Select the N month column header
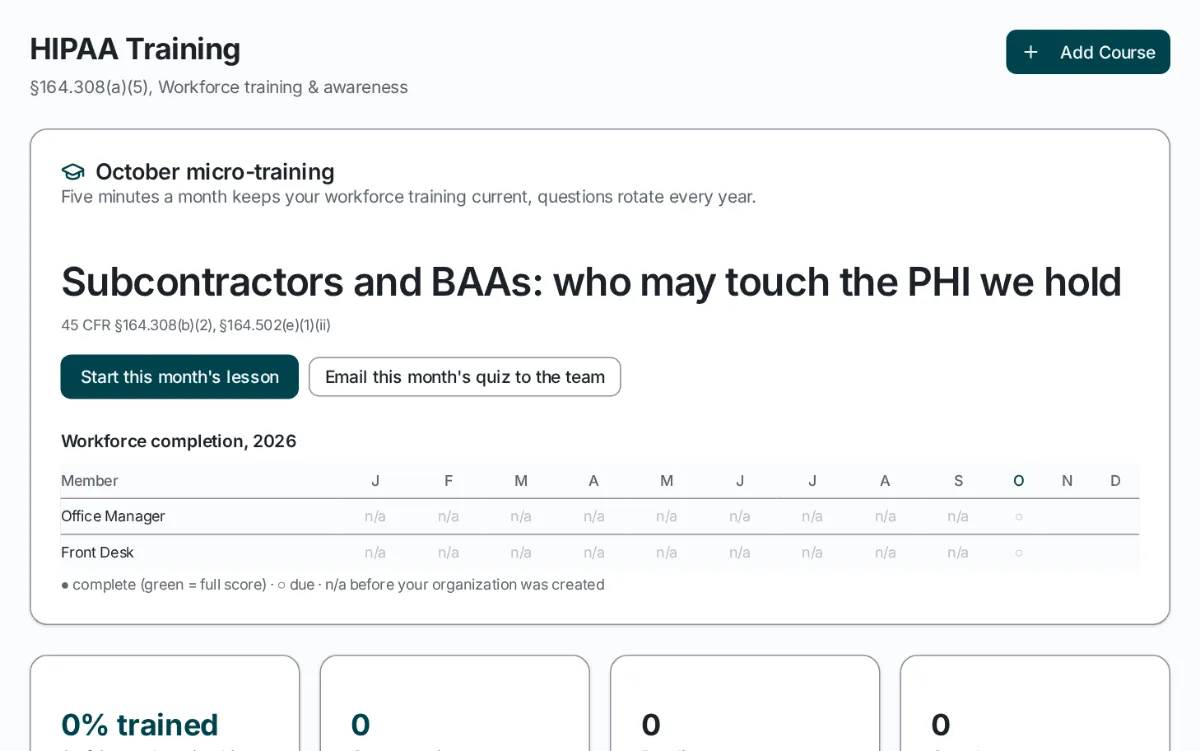This screenshot has width=1200, height=751. [1067, 481]
